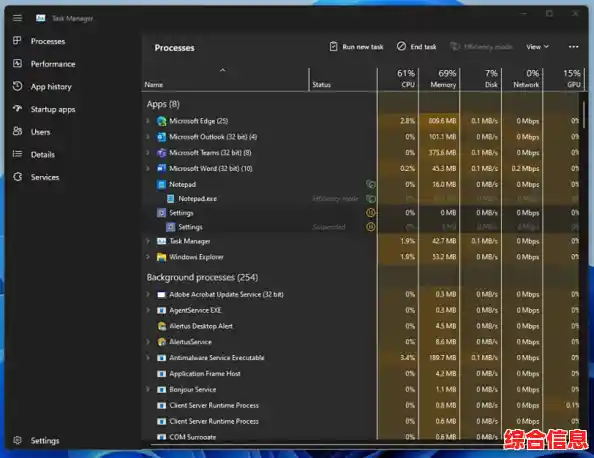Image resolution: width=594 pixels, height=458 pixels.
Task: Switch to the Details page
Action: (x=42, y=154)
